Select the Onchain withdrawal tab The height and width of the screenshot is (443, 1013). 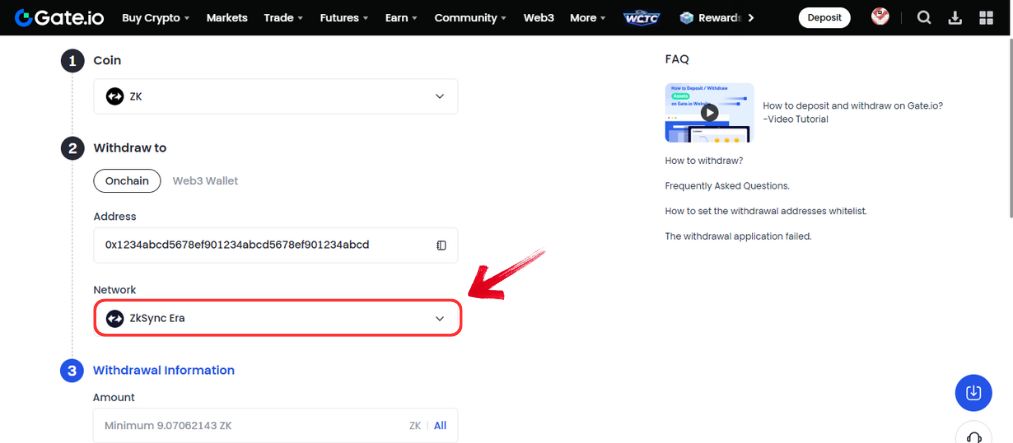tap(127, 181)
